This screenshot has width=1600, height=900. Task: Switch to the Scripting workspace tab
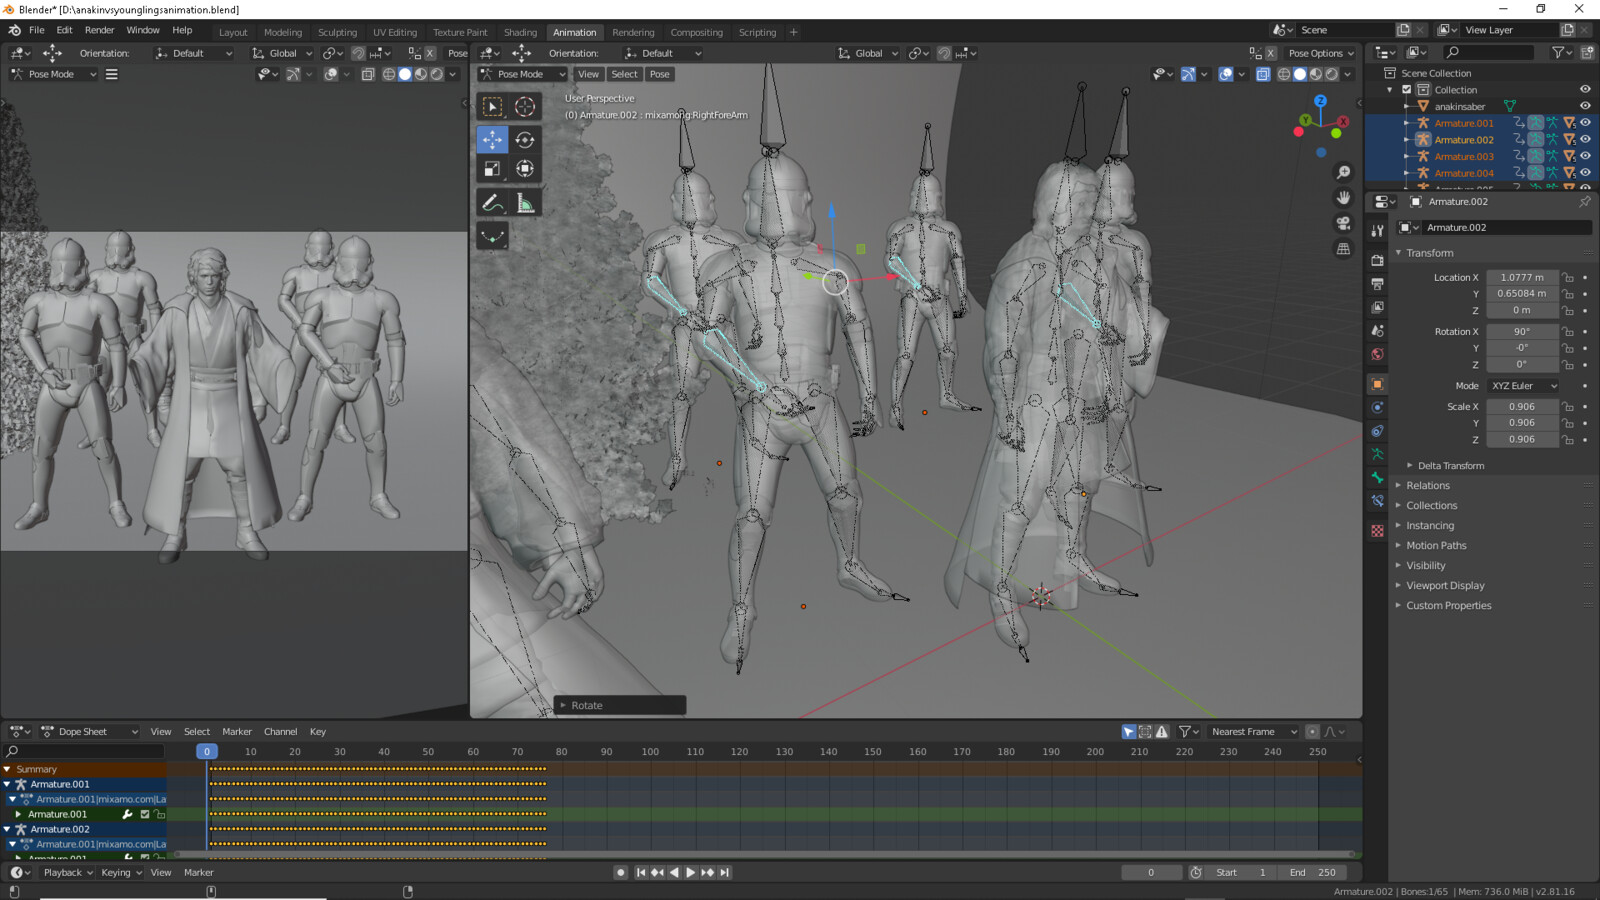[x=757, y=32]
